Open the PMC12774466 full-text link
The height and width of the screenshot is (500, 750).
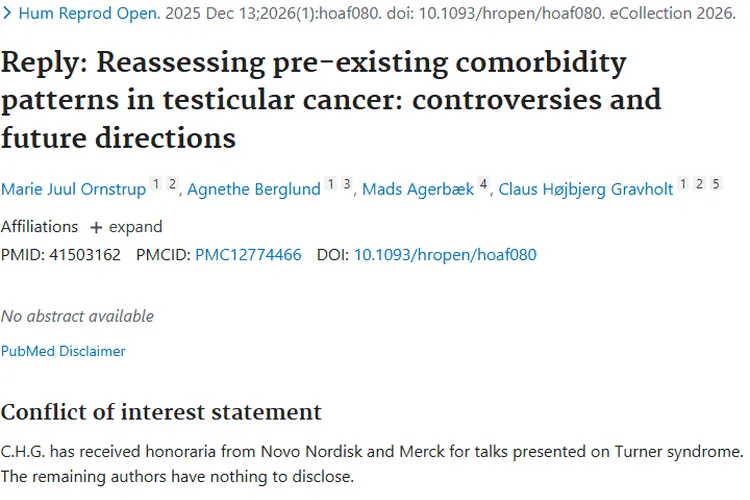click(248, 255)
